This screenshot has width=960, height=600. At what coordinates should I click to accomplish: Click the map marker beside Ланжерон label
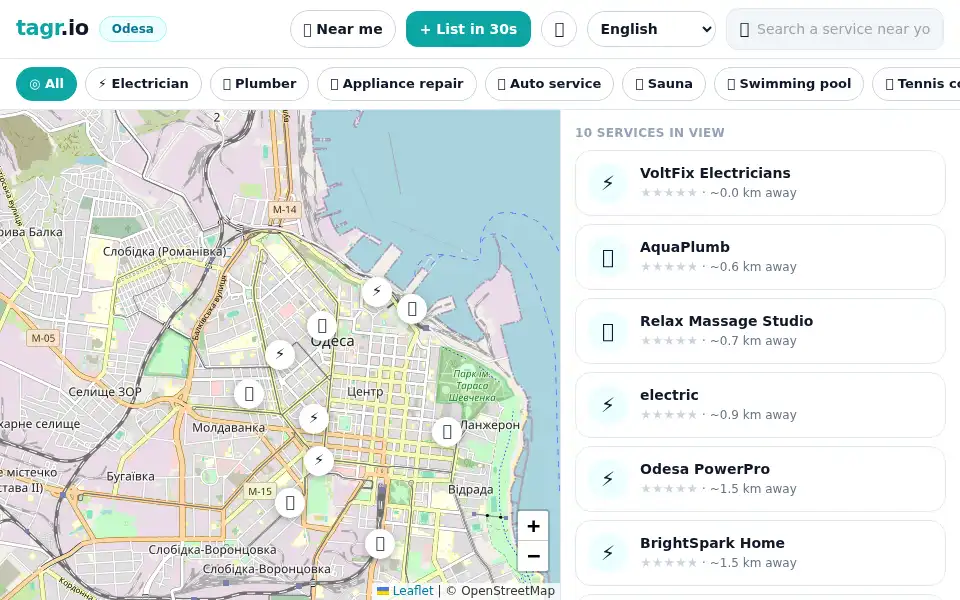click(447, 432)
